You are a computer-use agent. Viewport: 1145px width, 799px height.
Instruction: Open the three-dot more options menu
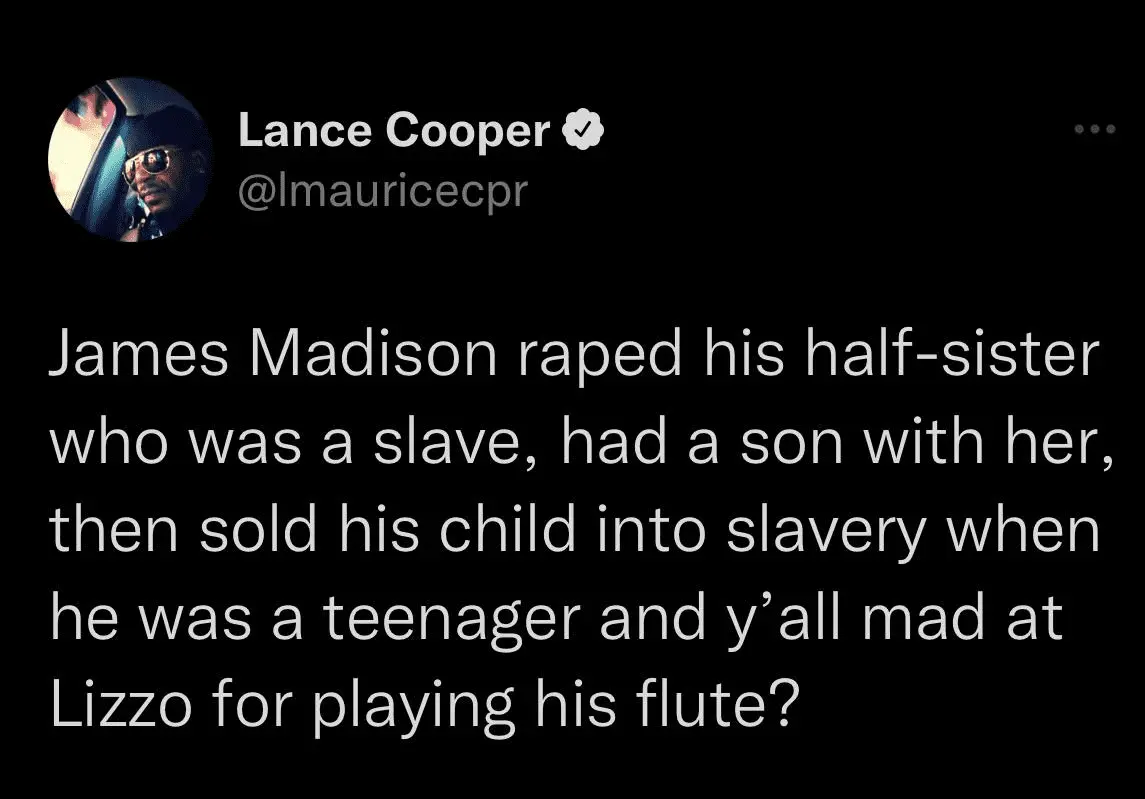pyautogui.click(x=1092, y=130)
